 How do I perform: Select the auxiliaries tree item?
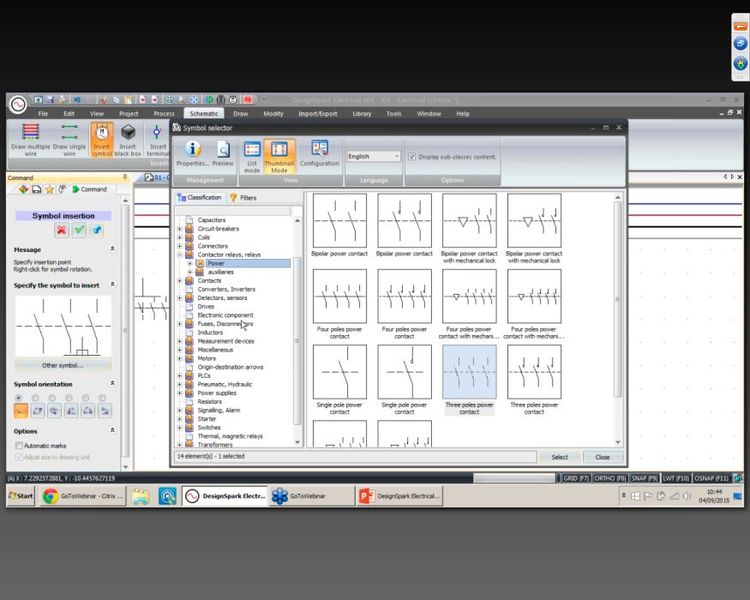click(221, 272)
